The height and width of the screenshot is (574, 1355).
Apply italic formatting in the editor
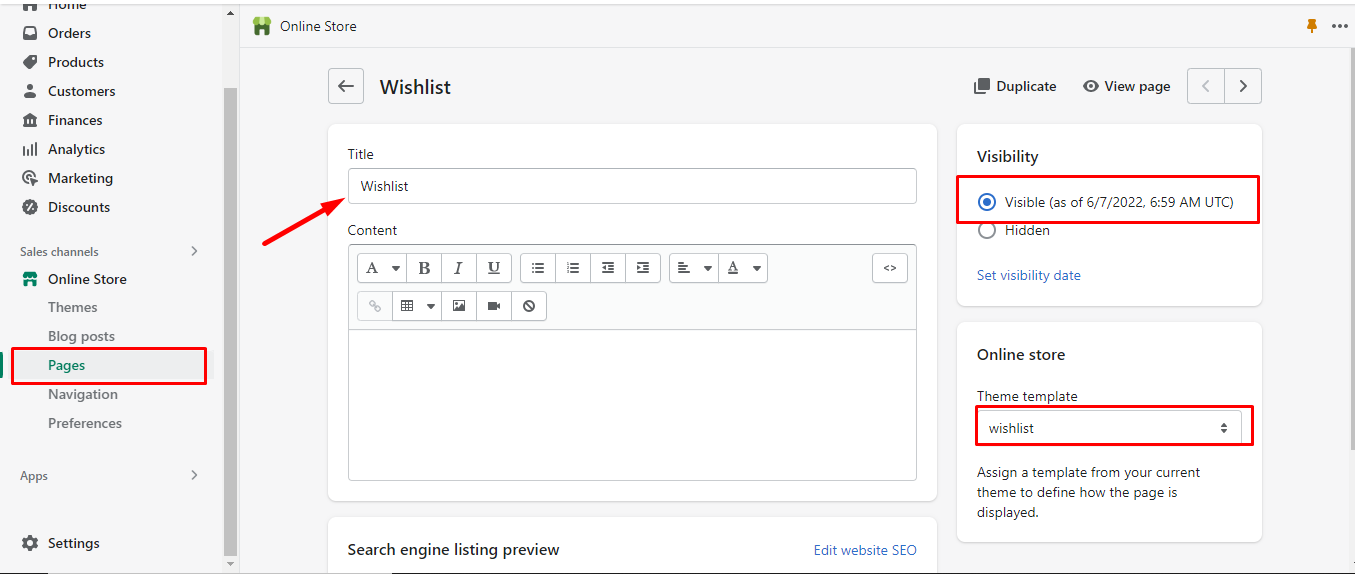click(x=458, y=268)
